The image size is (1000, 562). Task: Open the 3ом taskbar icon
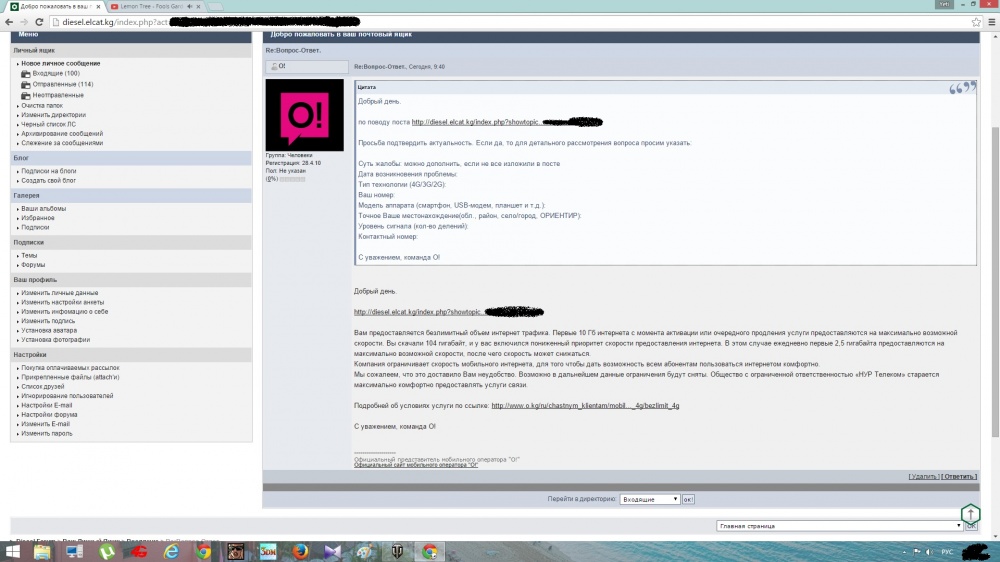268,551
